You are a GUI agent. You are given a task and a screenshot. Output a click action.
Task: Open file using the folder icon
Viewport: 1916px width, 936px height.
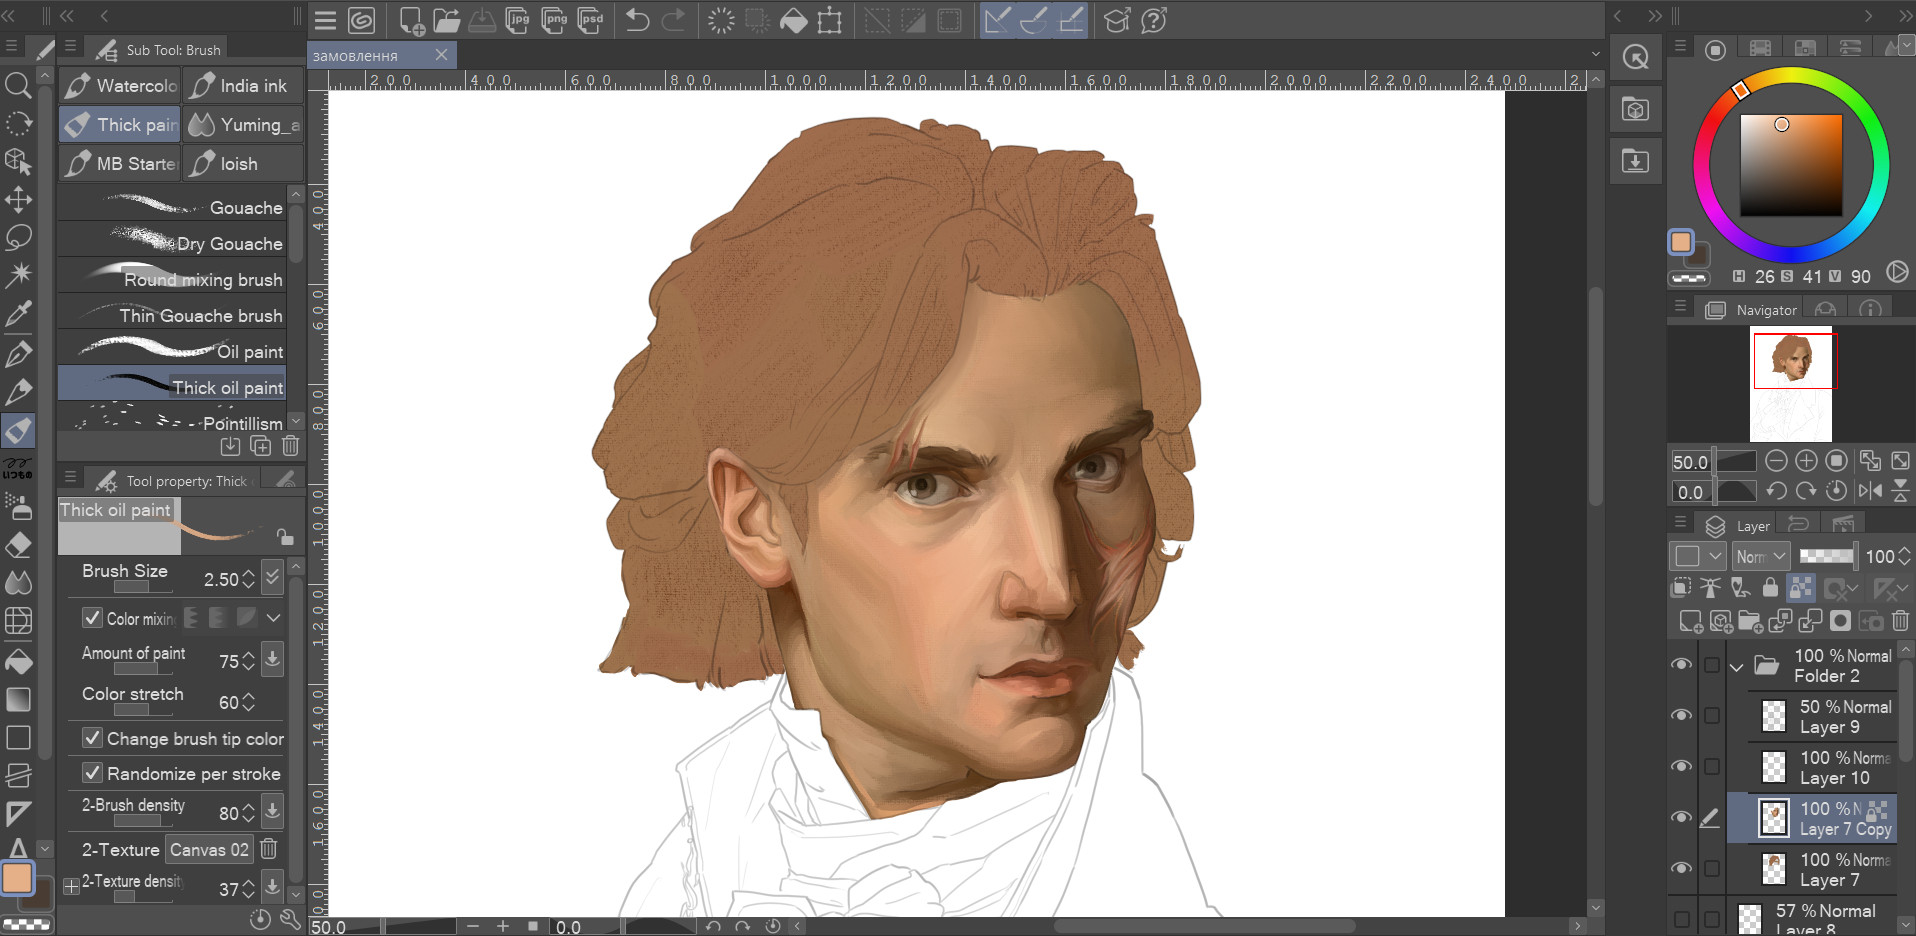click(x=447, y=20)
